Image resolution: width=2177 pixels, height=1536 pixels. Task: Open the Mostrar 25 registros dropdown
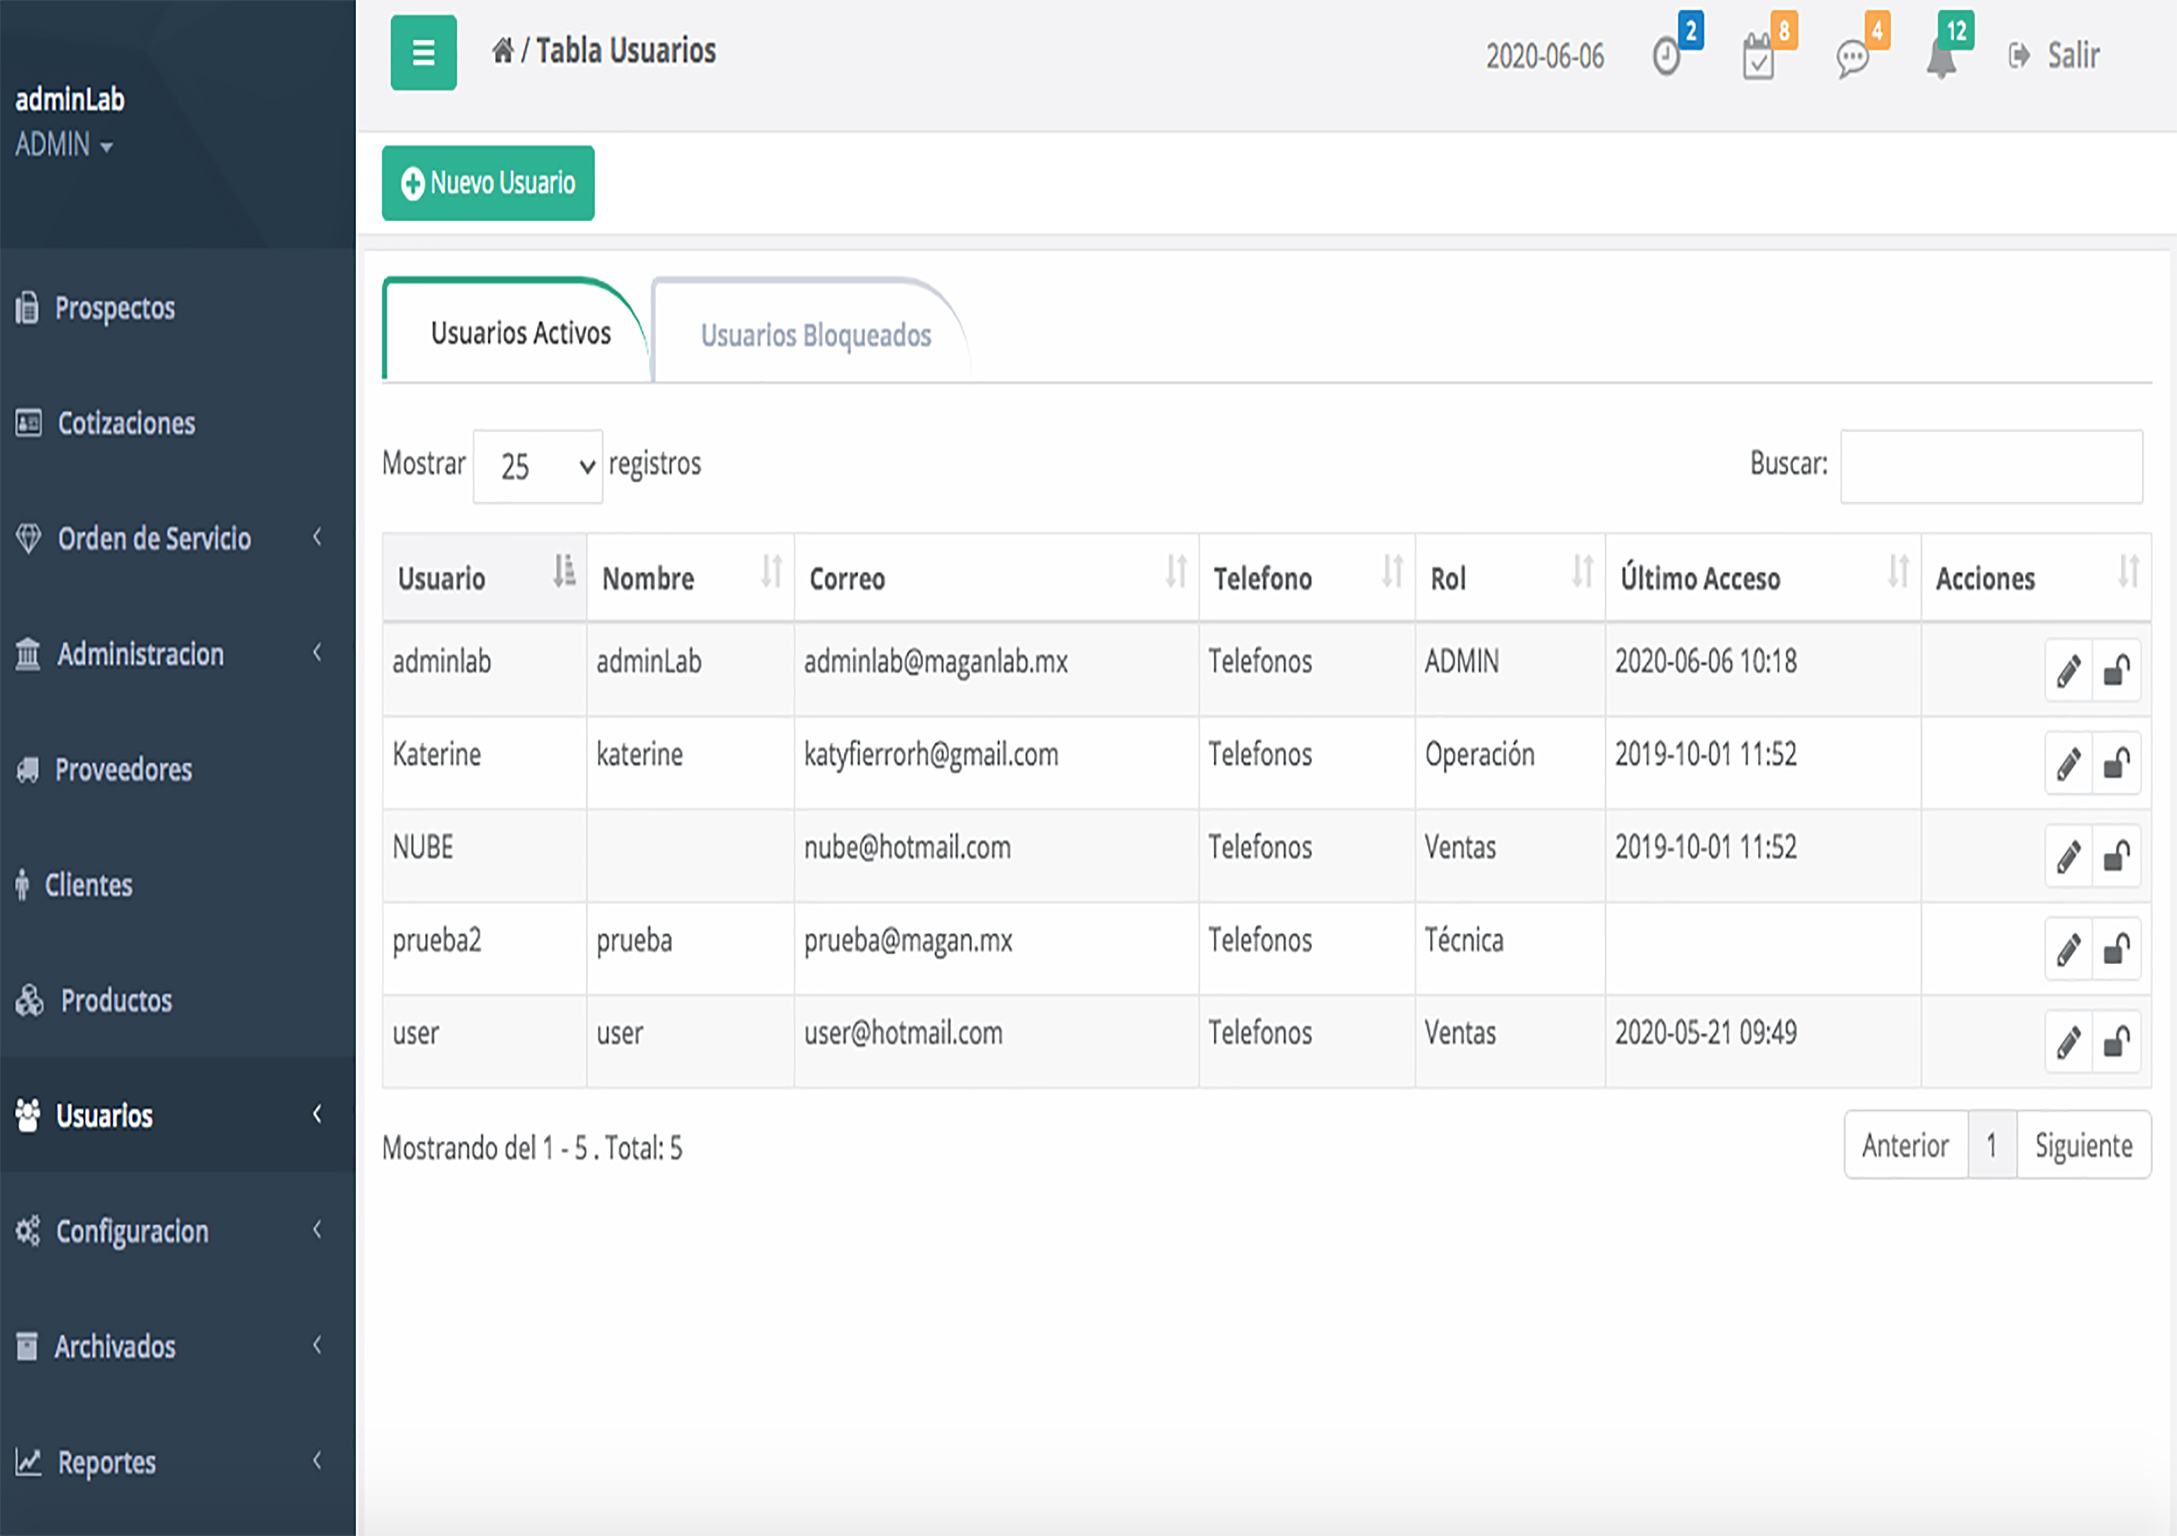tap(538, 466)
